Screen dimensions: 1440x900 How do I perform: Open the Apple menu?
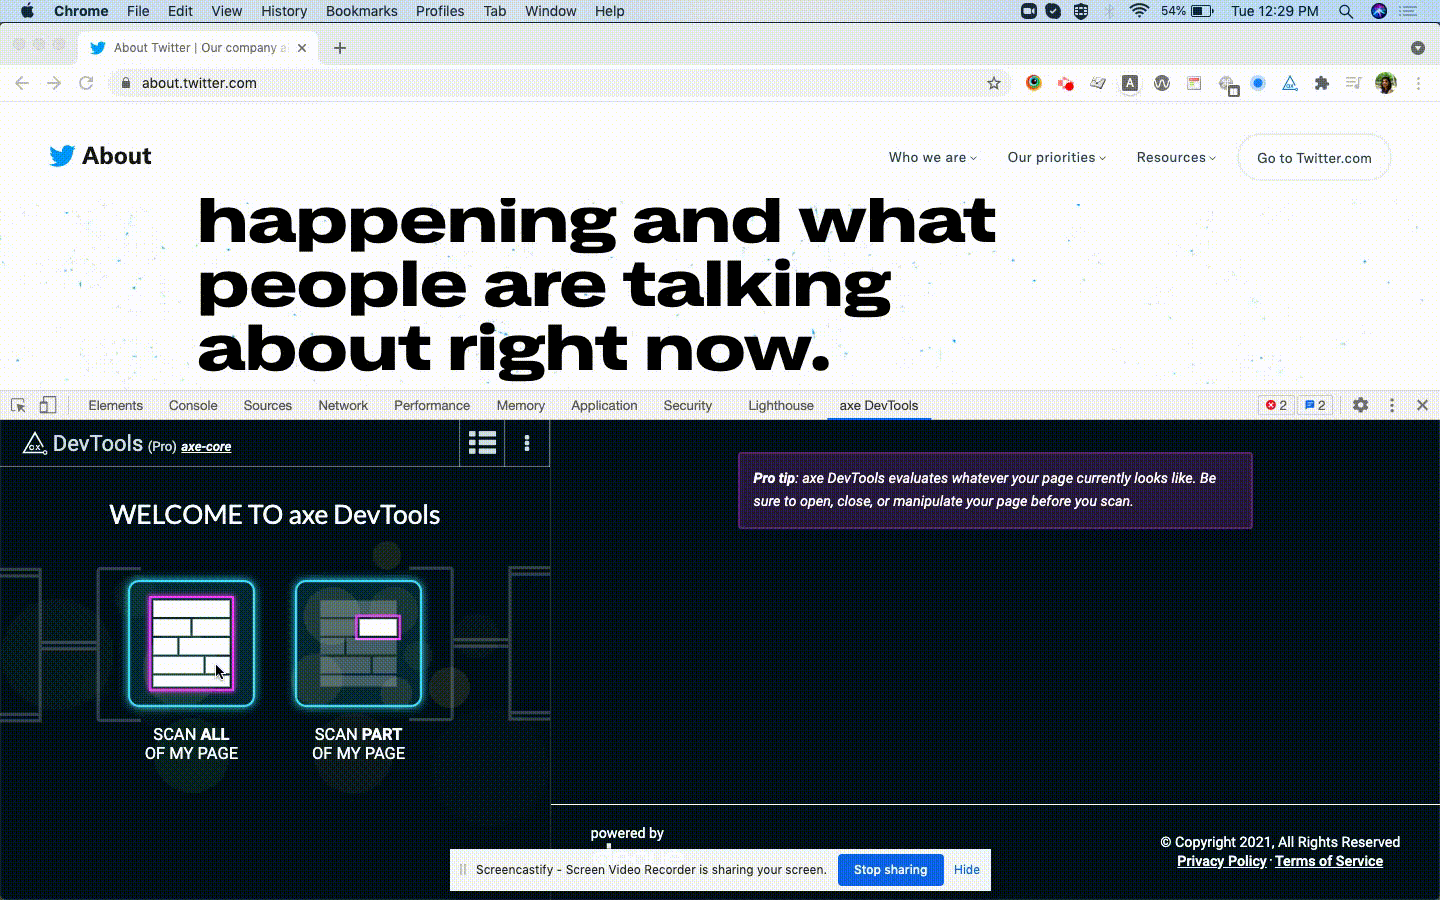(27, 11)
